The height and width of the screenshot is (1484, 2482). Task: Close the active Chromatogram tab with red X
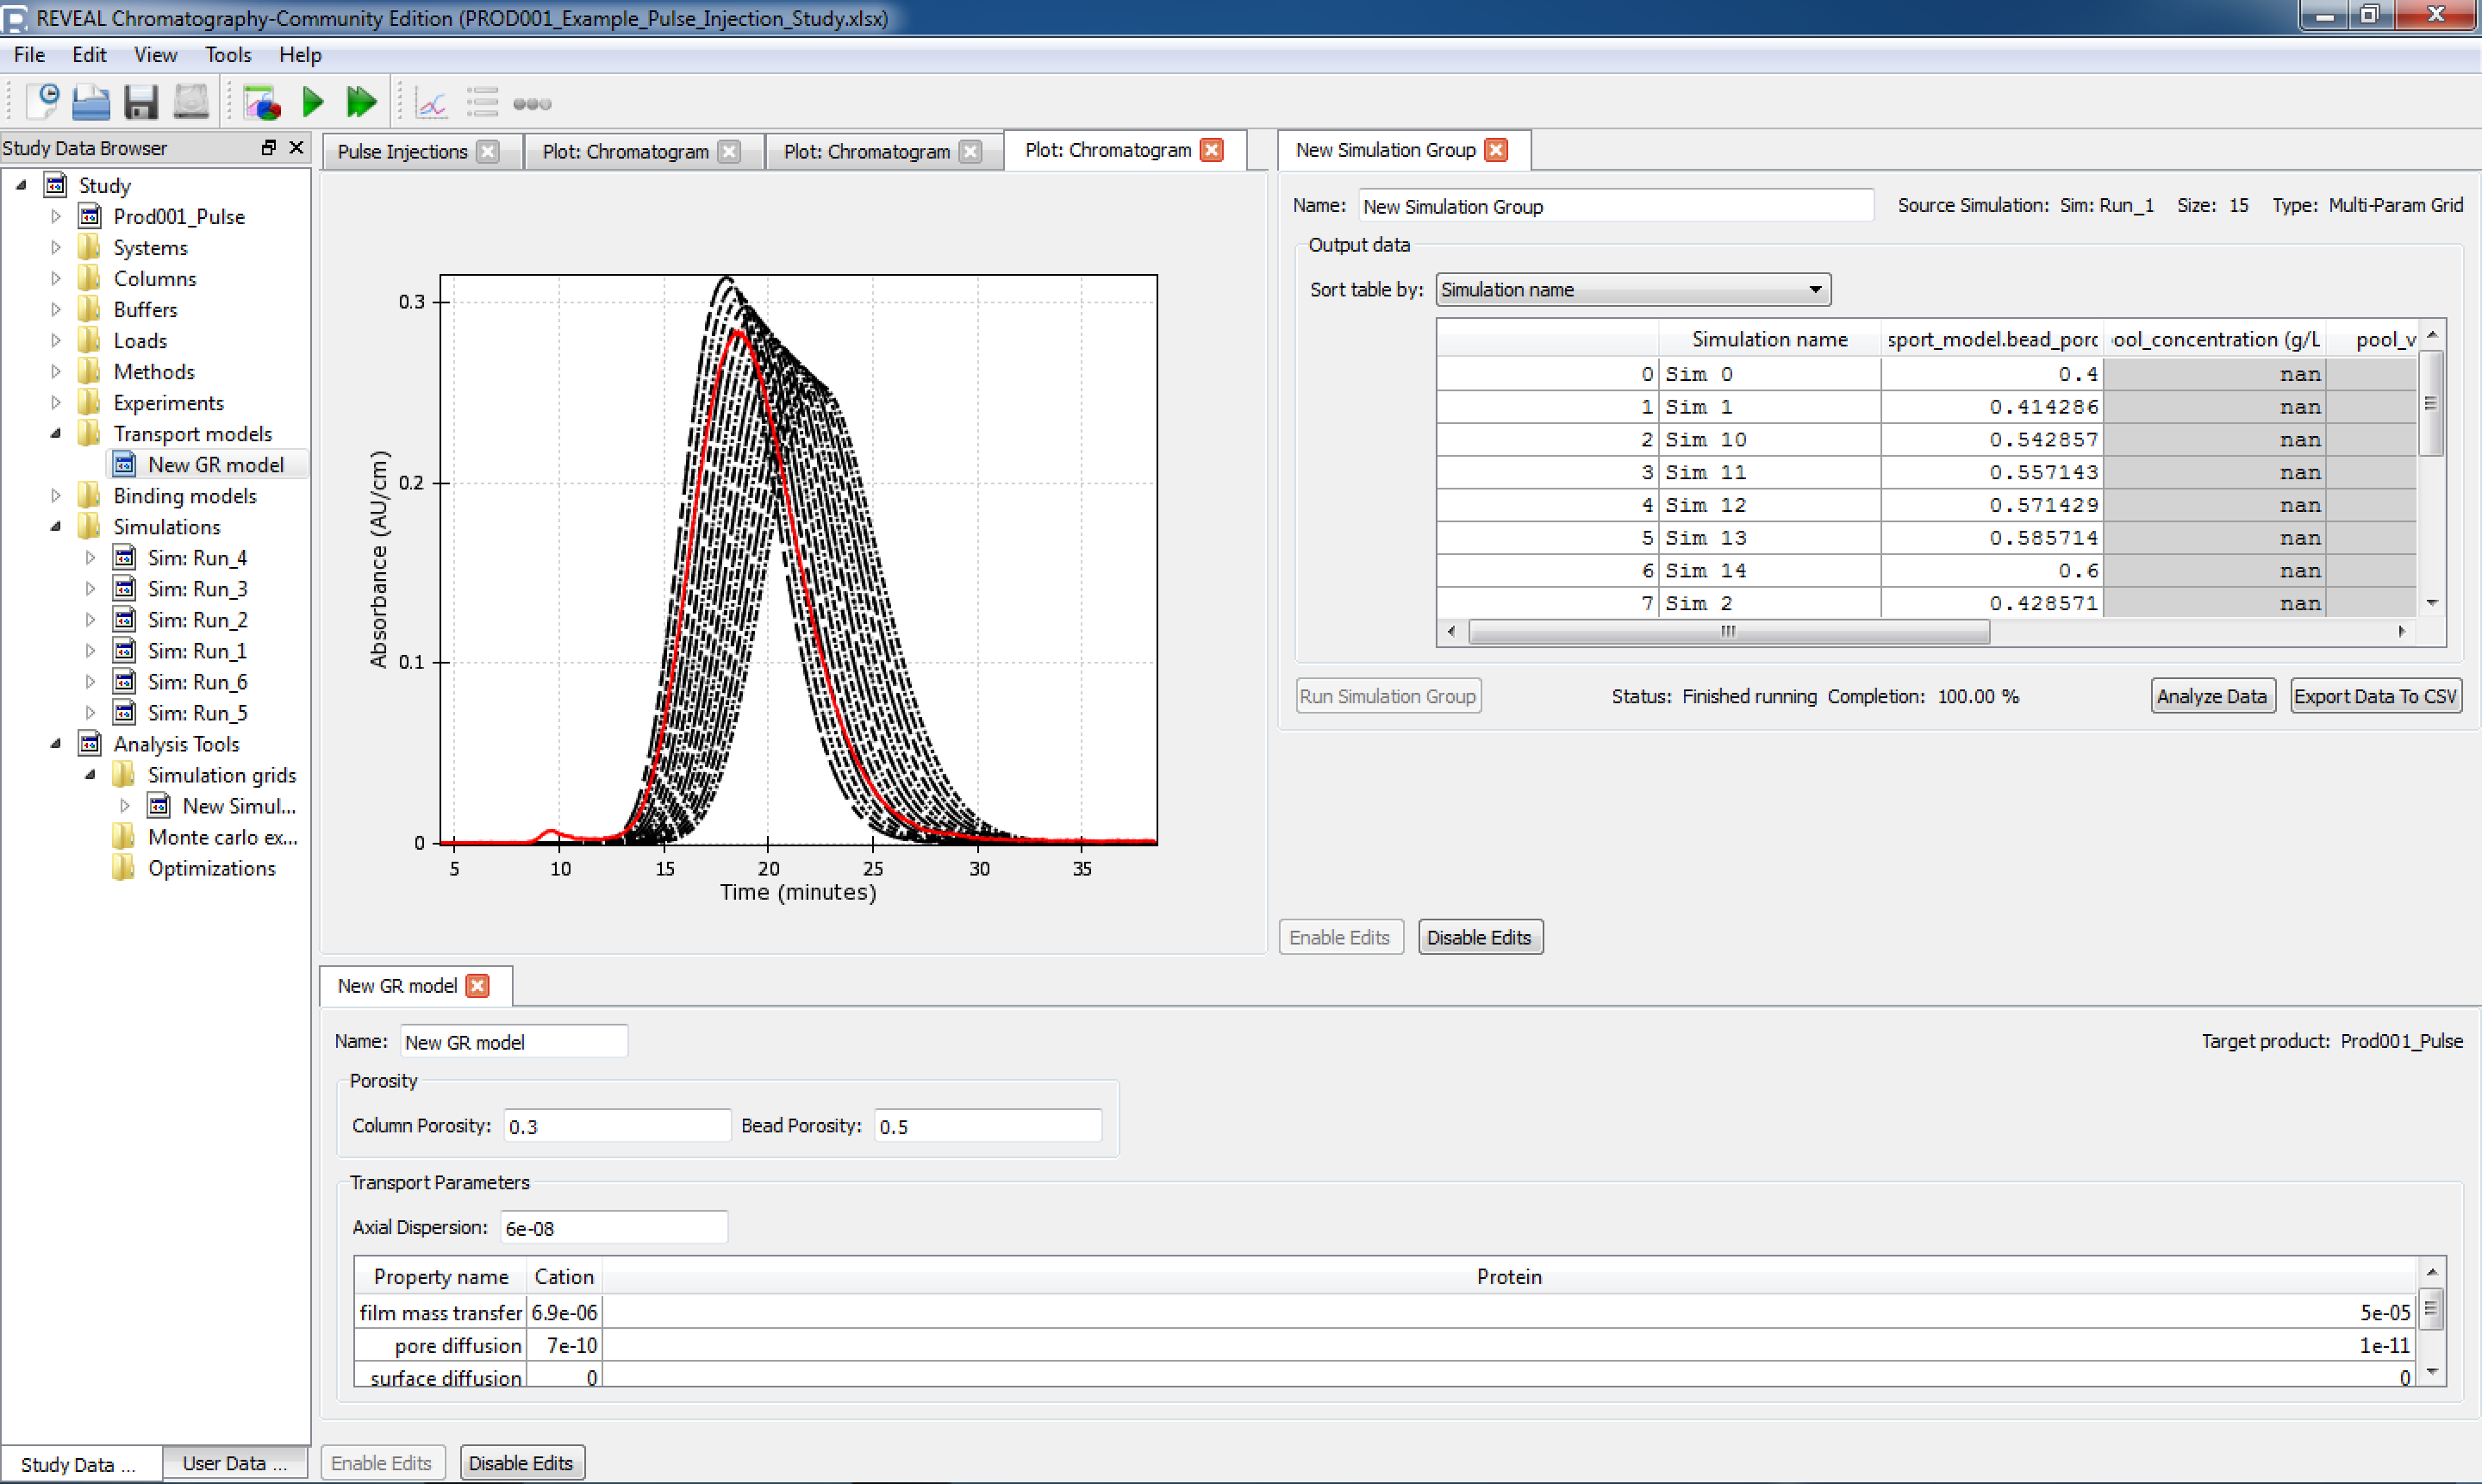[1212, 150]
